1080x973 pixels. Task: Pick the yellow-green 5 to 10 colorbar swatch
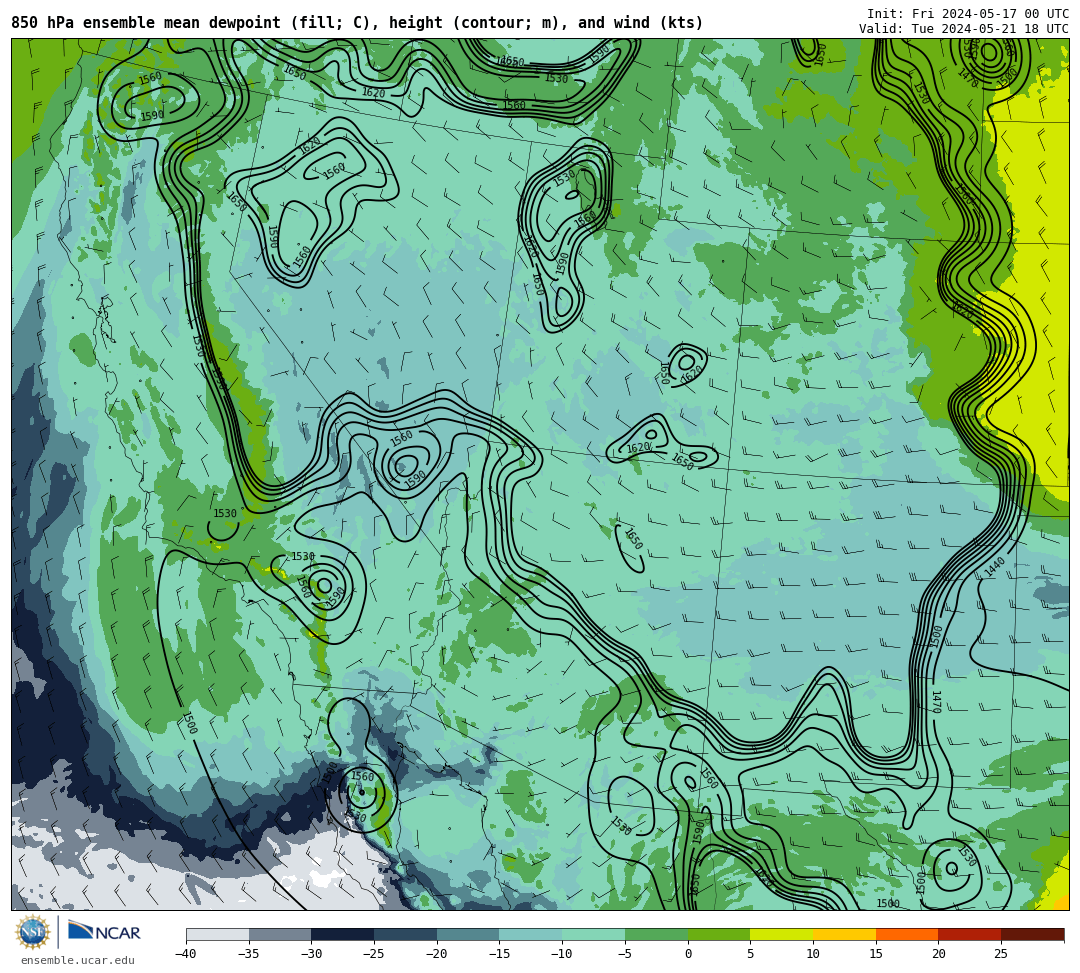(782, 934)
